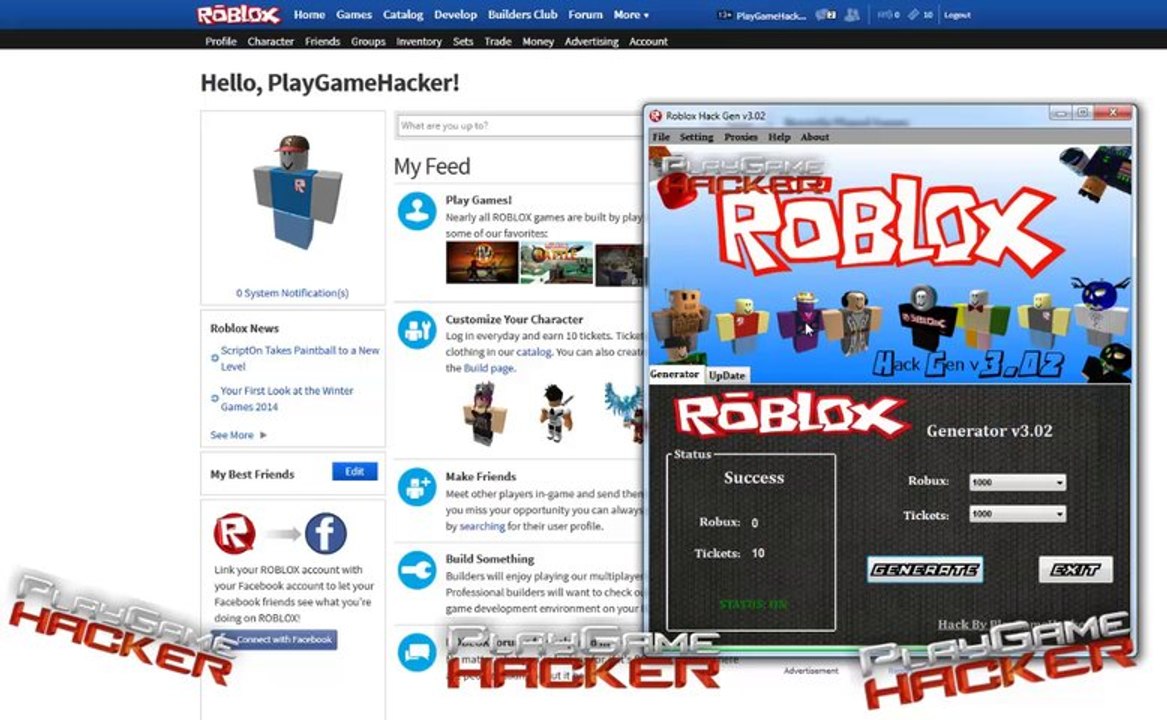Open the Trade sub-navigation link
The image size is (1167, 720).
[x=498, y=42]
